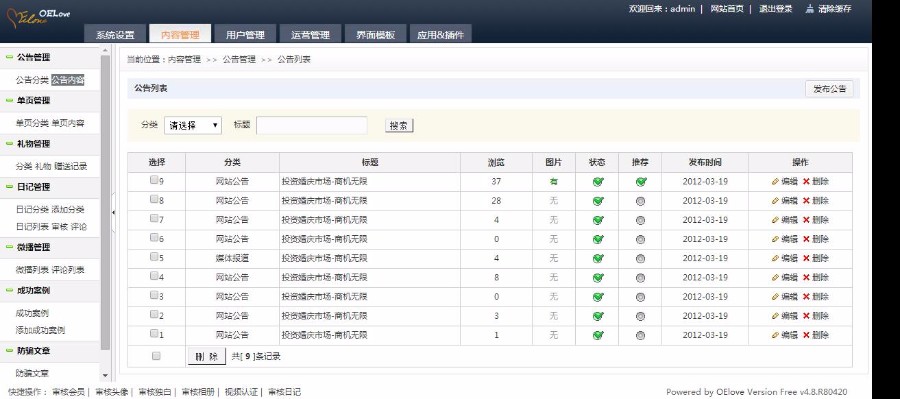Click the 删除 bulk delete button
Image resolution: width=900 pixels, height=399 pixels.
[x=207, y=357]
